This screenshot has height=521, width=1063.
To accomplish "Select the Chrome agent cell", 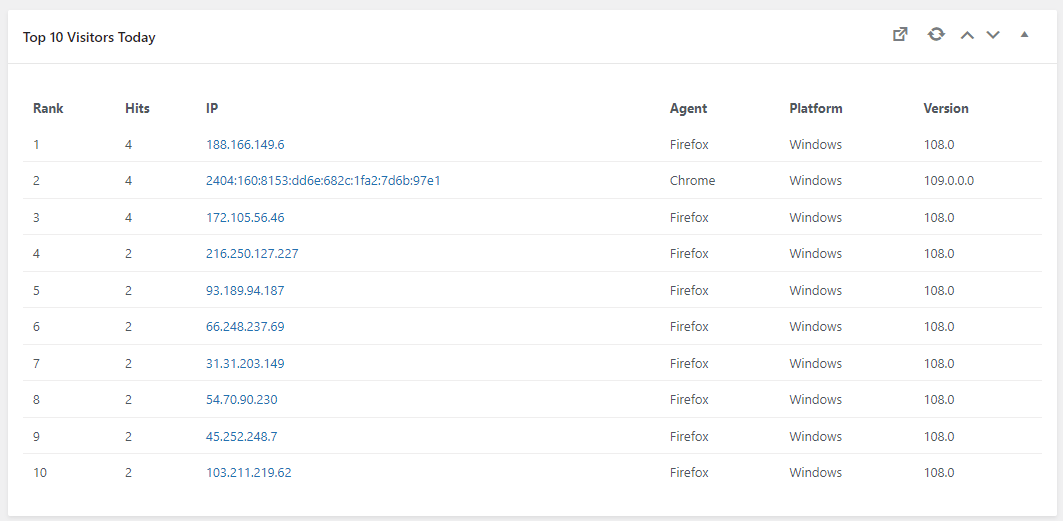I will tap(692, 181).
